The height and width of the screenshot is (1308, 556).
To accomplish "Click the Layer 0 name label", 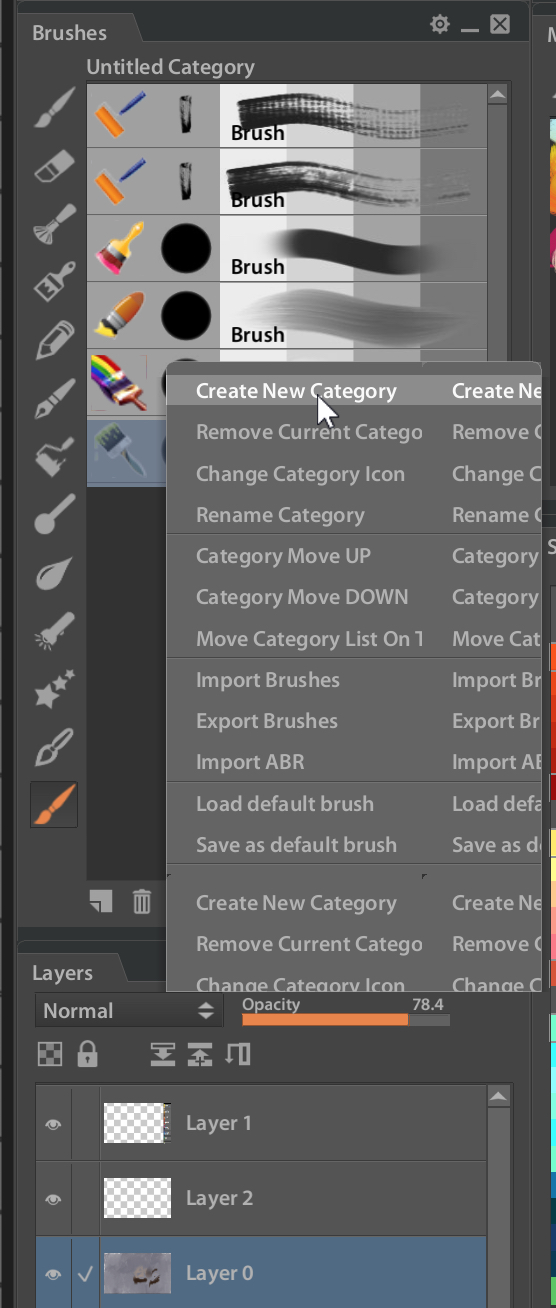I will click(x=219, y=1273).
